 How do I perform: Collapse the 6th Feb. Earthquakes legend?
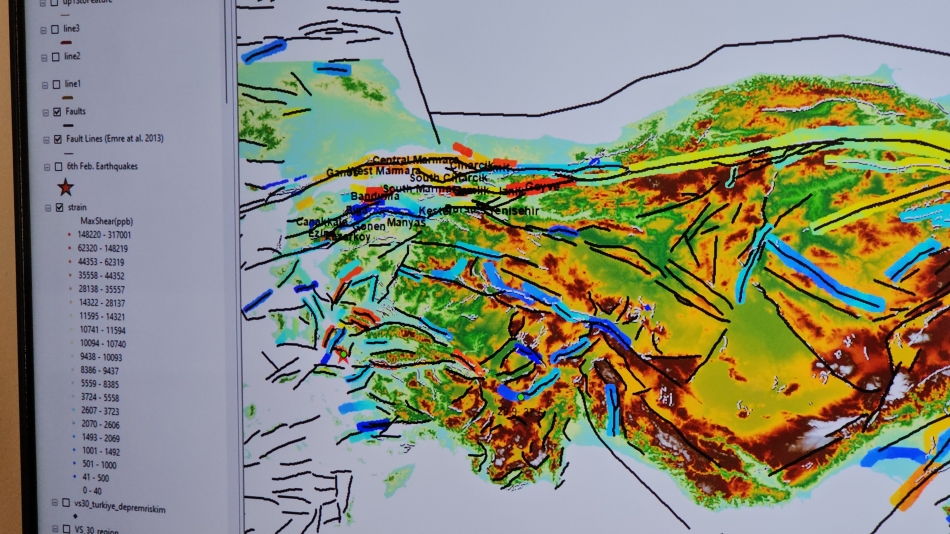[47, 167]
